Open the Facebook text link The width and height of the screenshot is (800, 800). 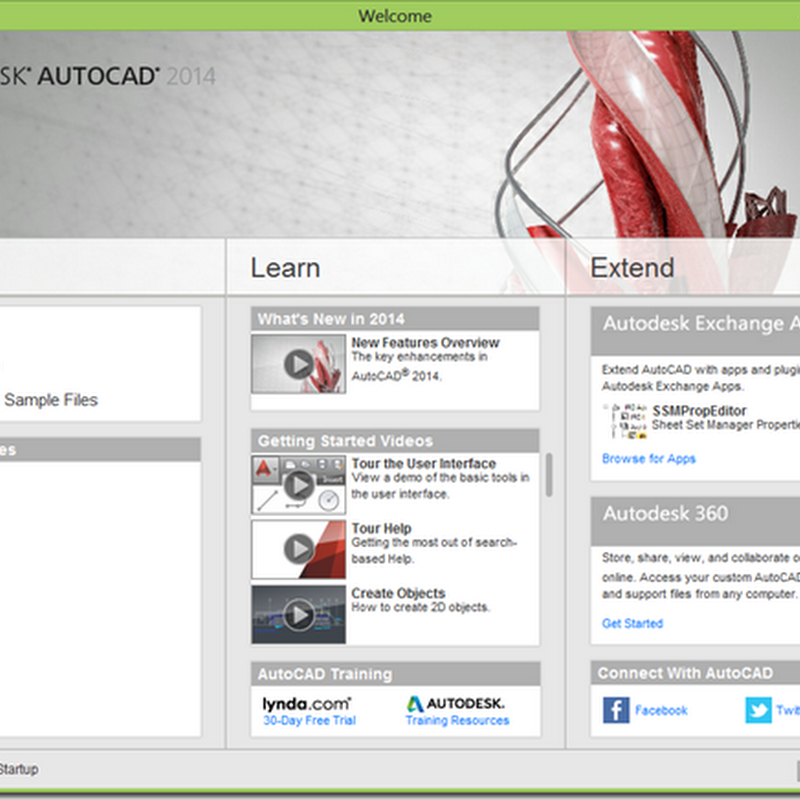[661, 710]
